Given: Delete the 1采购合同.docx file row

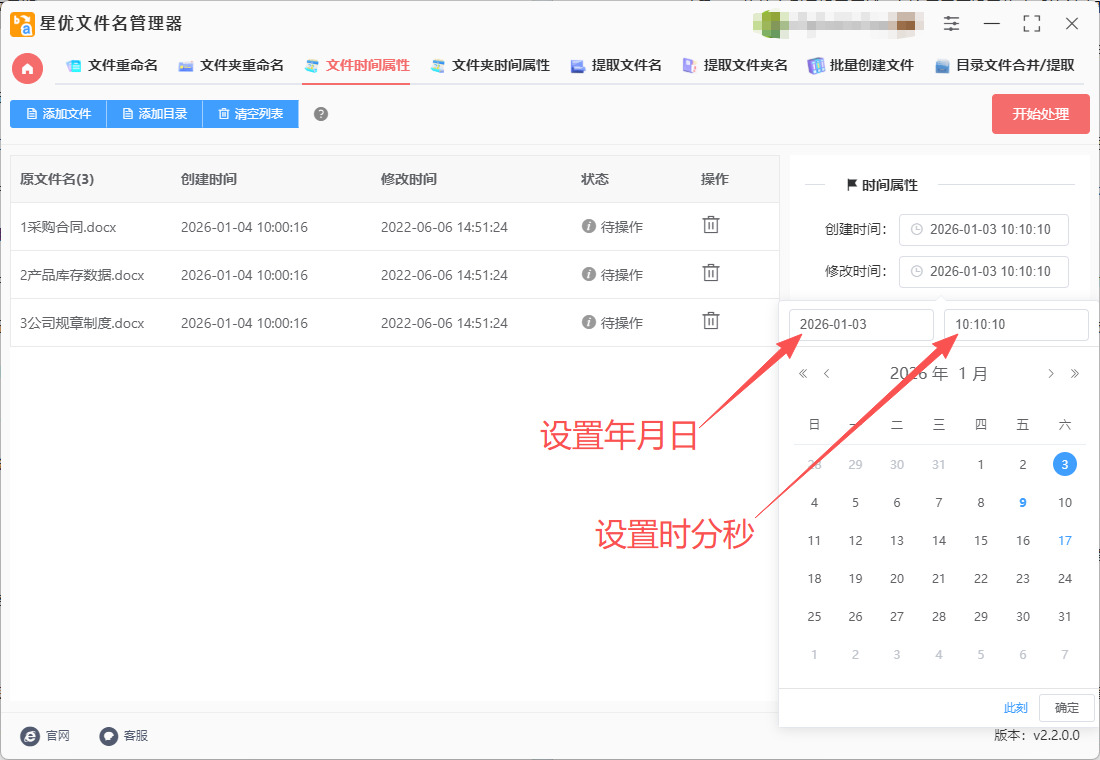Looking at the screenshot, I should [710, 226].
